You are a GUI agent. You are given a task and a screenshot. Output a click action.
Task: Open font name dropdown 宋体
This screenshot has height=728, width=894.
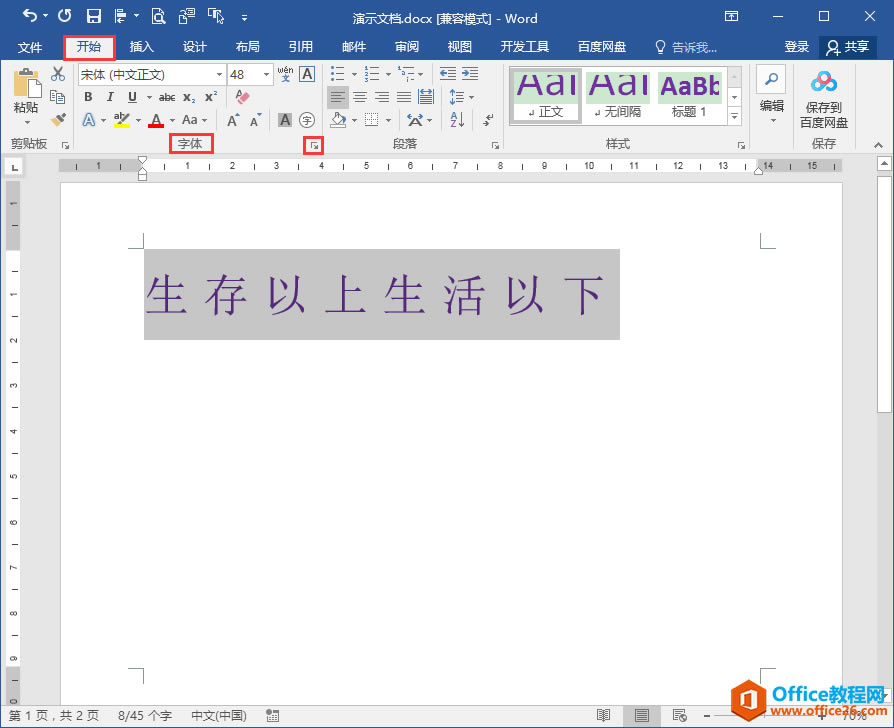tap(219, 75)
